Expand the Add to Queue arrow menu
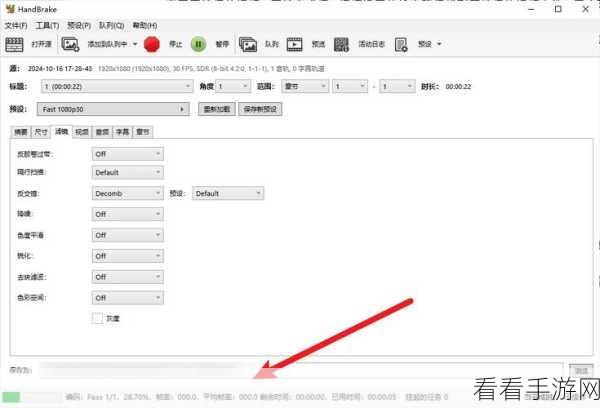Viewport: 600px width, 408px height. [x=135, y=44]
